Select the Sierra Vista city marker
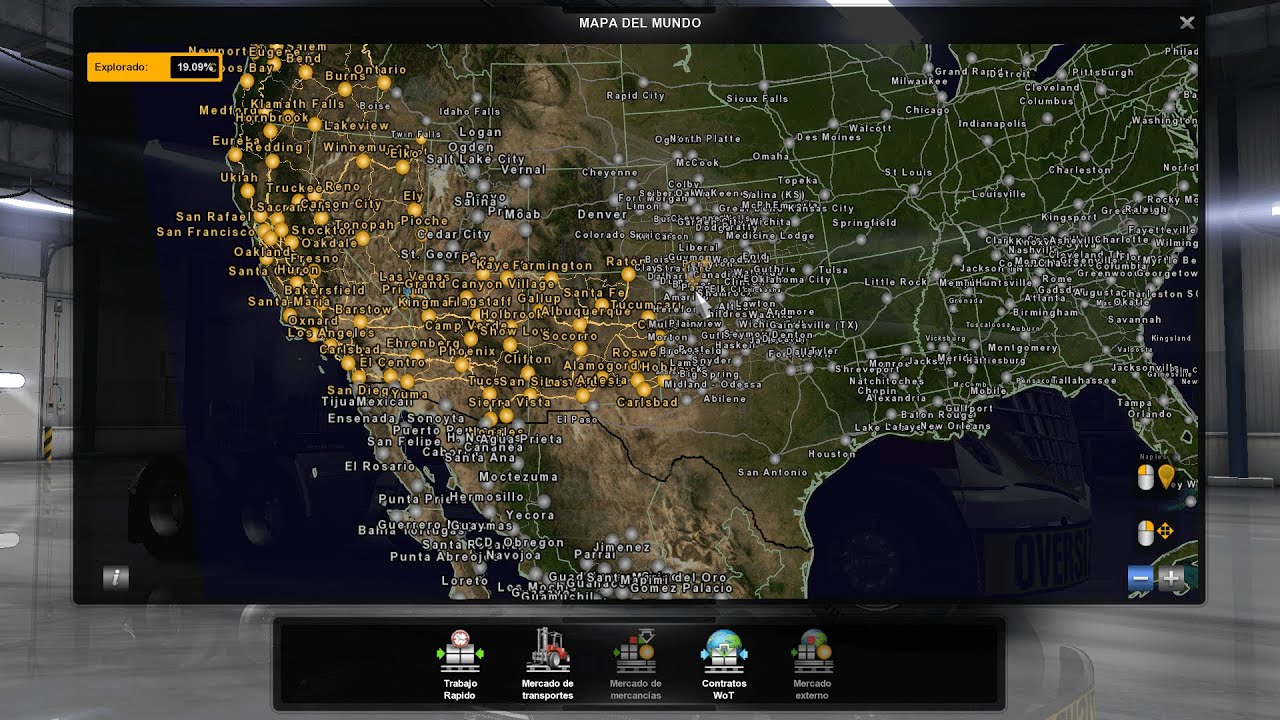Viewport: 1280px width, 720px height. 507,415
